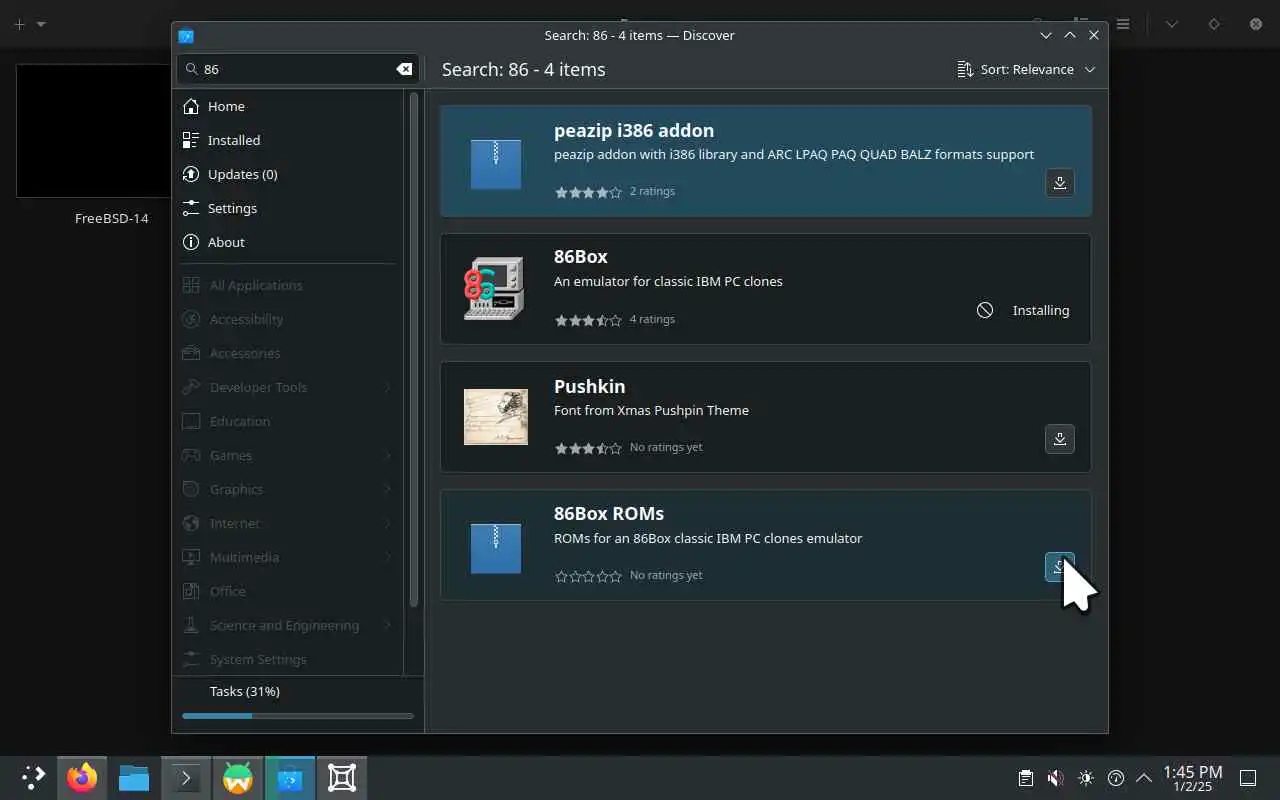Click the show desktop button
Screen dimensions: 1280x800
click(x=1248, y=778)
